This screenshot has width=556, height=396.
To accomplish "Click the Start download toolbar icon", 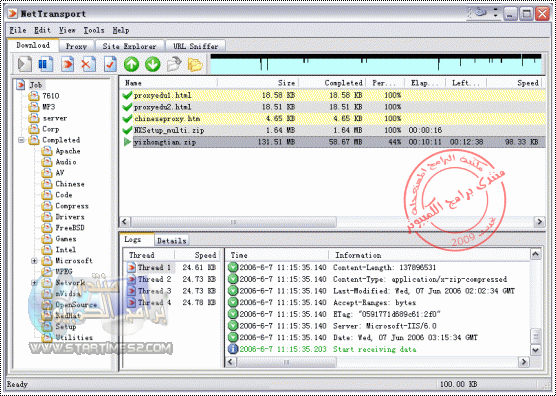I will [25, 65].
